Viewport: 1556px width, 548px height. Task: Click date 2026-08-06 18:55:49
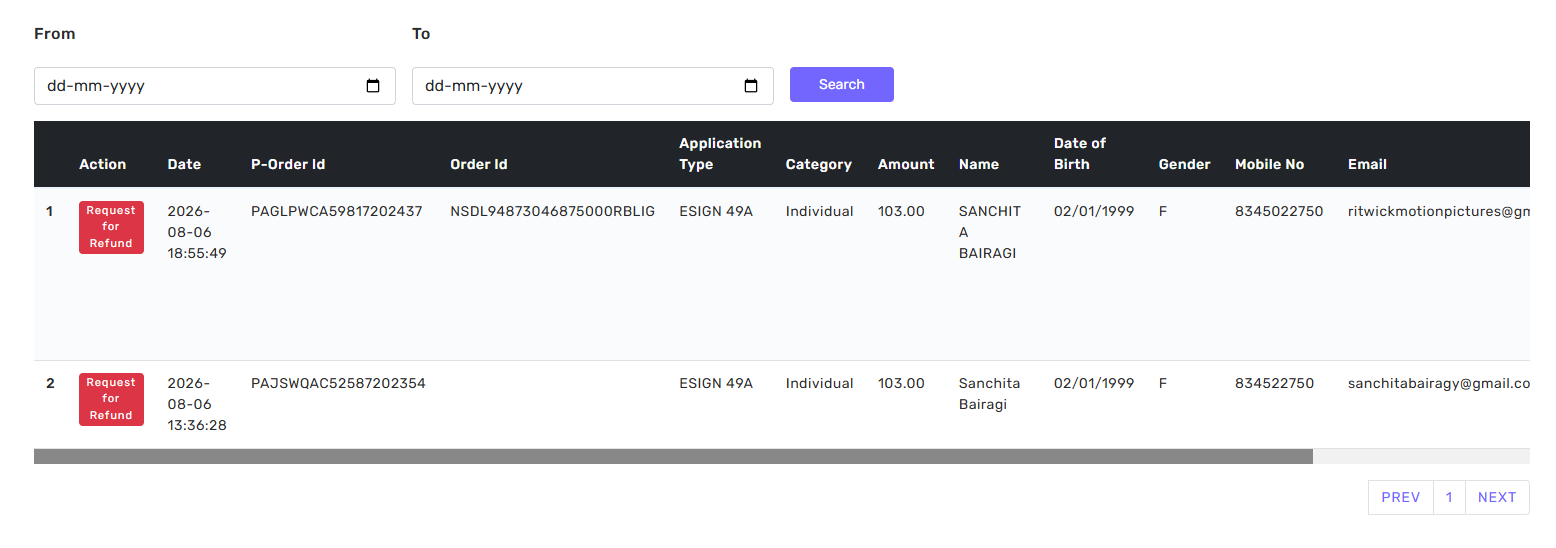(x=197, y=232)
